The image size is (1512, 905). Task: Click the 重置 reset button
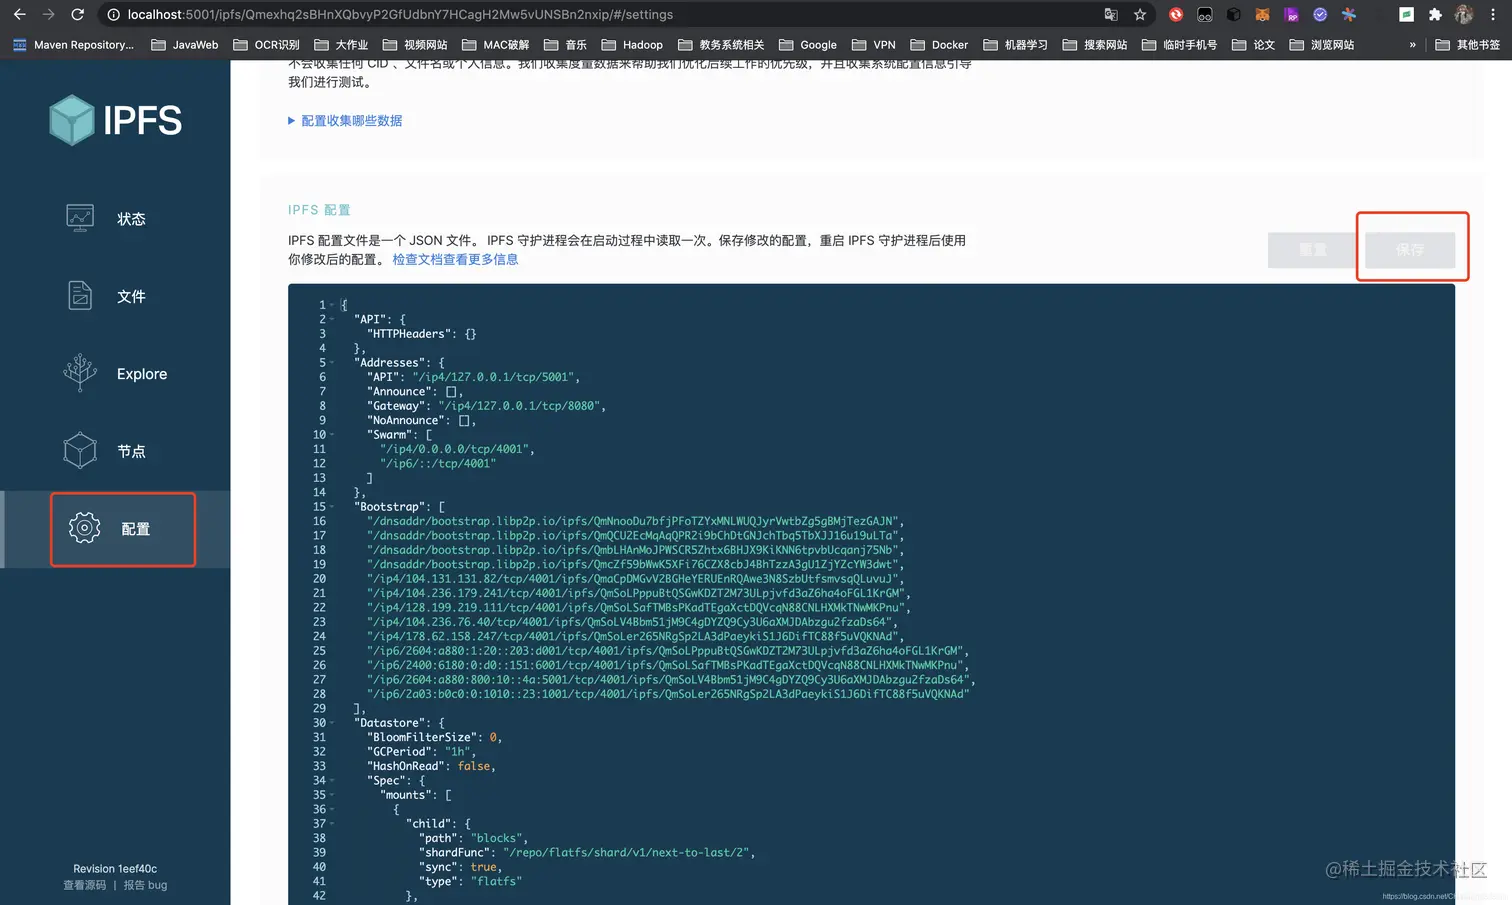click(1313, 249)
